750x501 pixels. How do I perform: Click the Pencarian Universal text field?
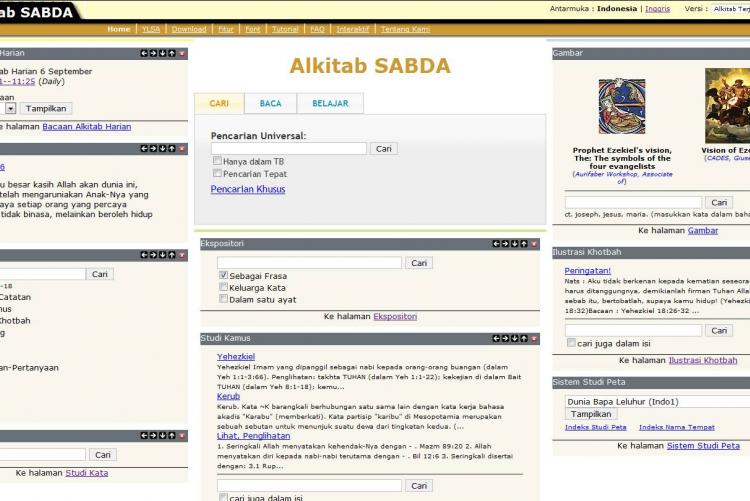289,149
